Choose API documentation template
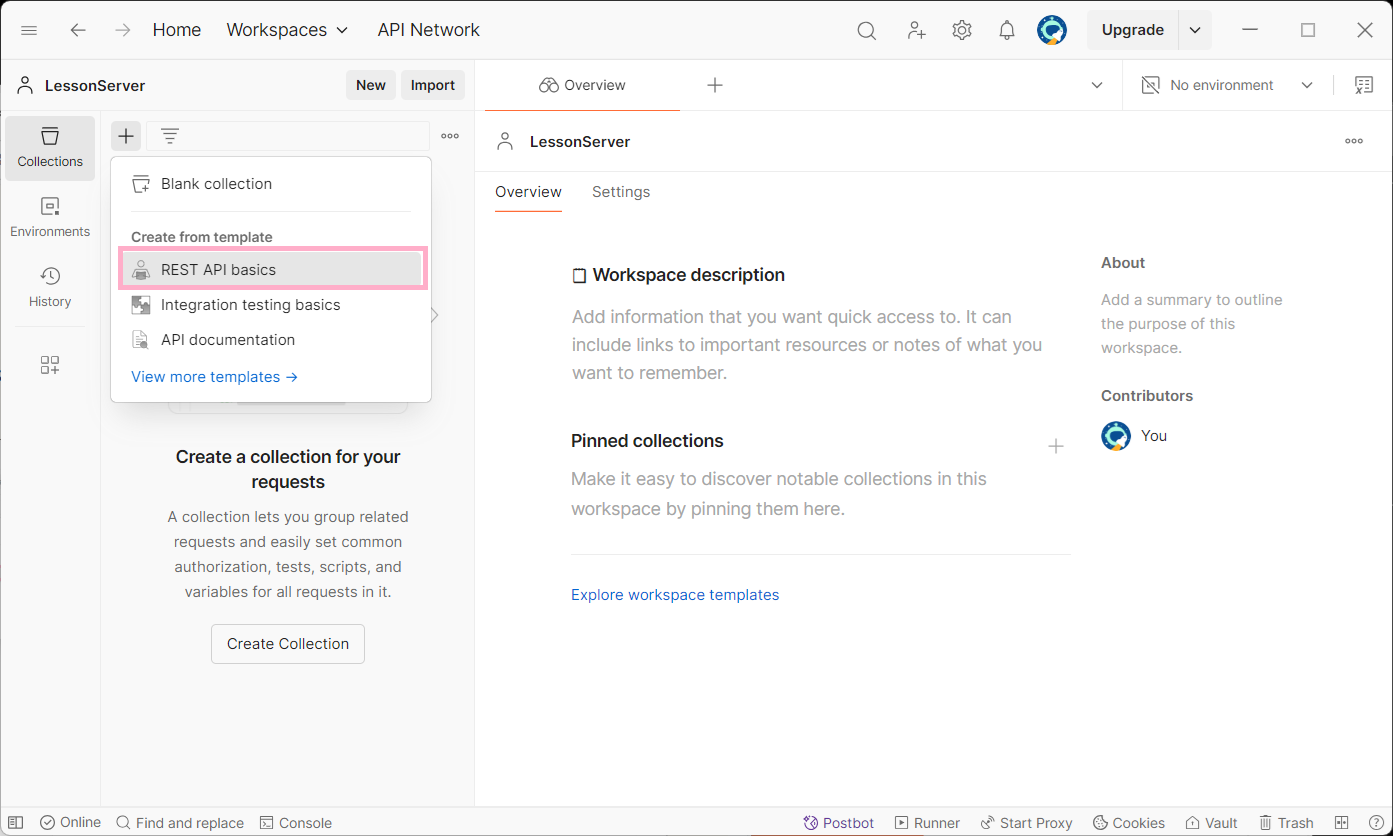 click(271, 340)
